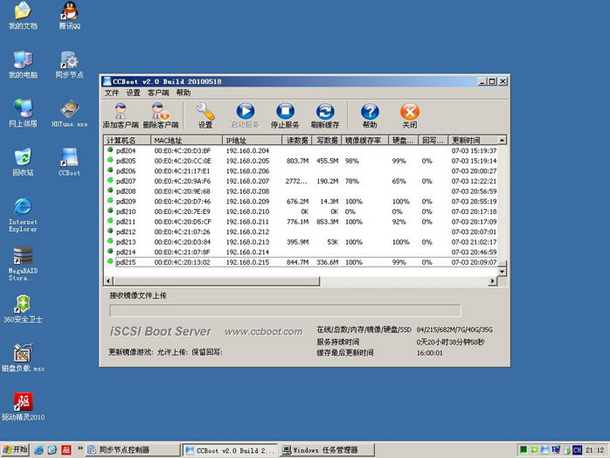Select client row pdl212
The height and width of the screenshot is (458, 610).
pos(302,232)
